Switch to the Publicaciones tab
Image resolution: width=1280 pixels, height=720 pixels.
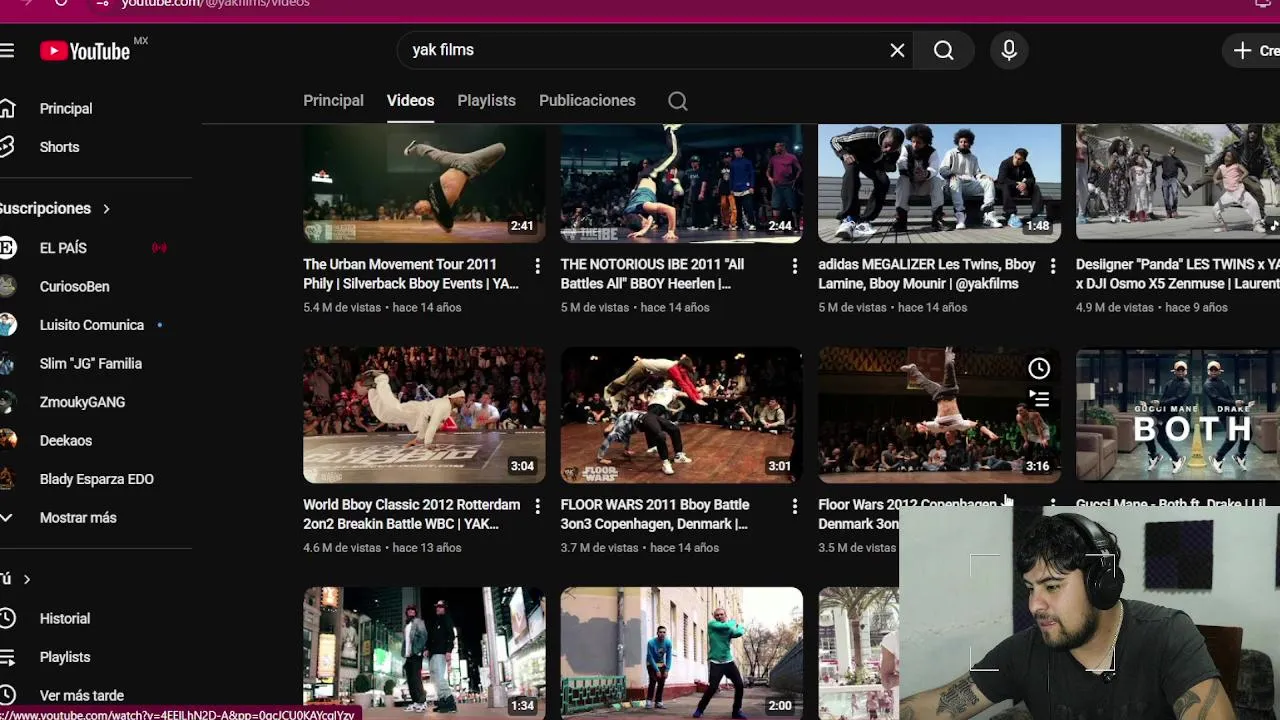point(587,100)
